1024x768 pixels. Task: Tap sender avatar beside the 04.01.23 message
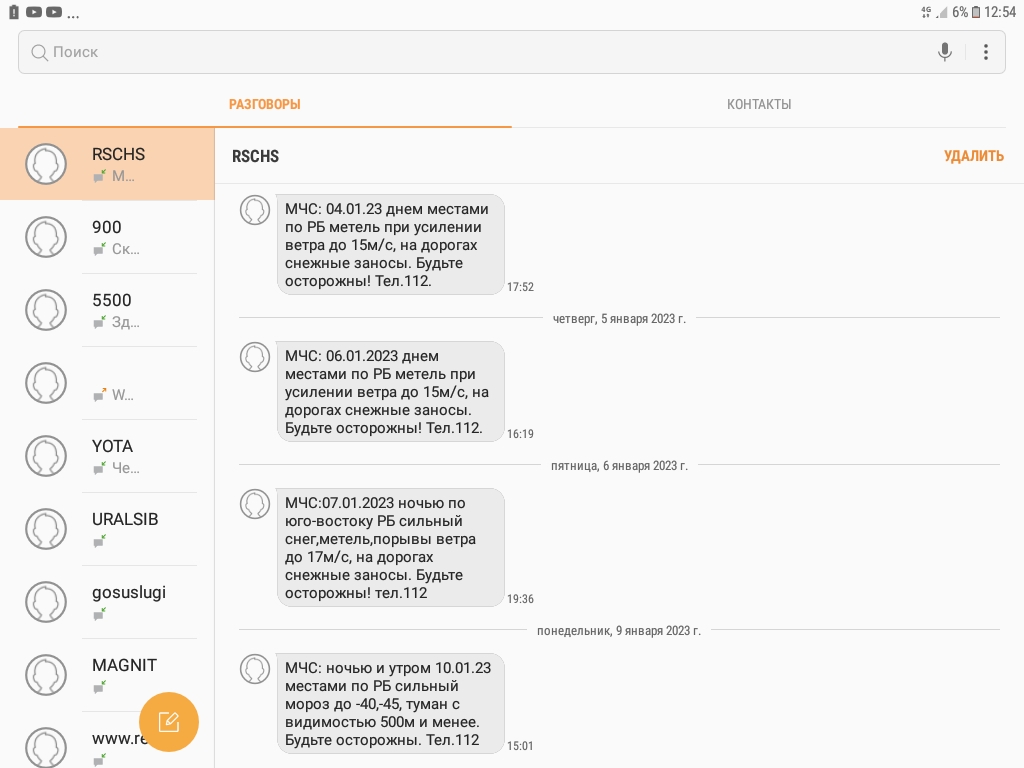coord(255,210)
